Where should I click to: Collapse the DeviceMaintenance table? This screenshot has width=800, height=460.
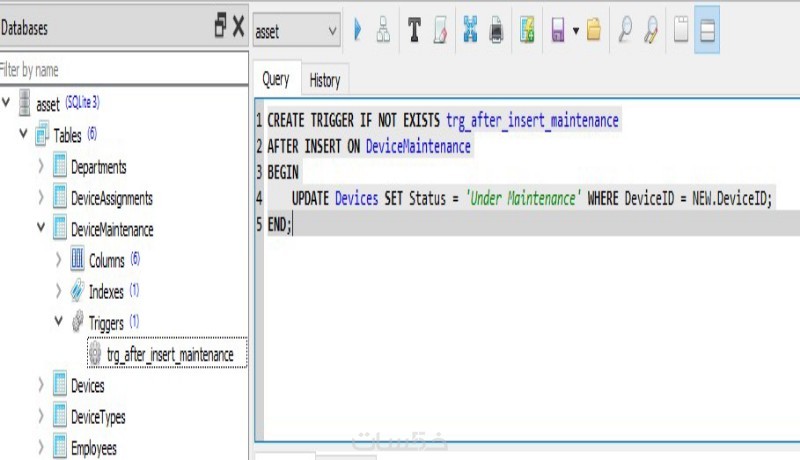click(x=41, y=227)
